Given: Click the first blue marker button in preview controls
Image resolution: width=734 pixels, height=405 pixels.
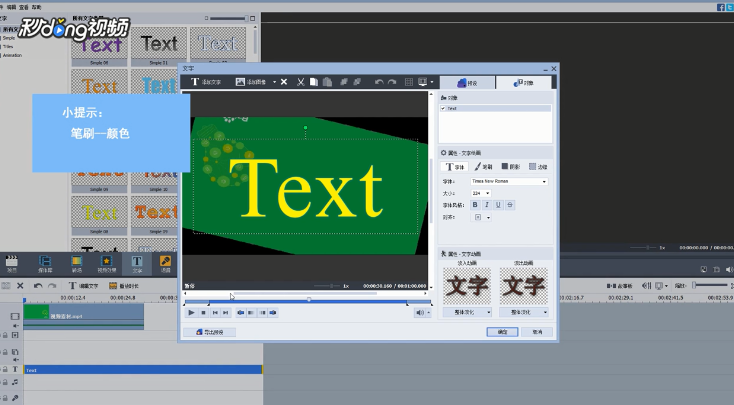Looking at the screenshot, I should [240, 312].
